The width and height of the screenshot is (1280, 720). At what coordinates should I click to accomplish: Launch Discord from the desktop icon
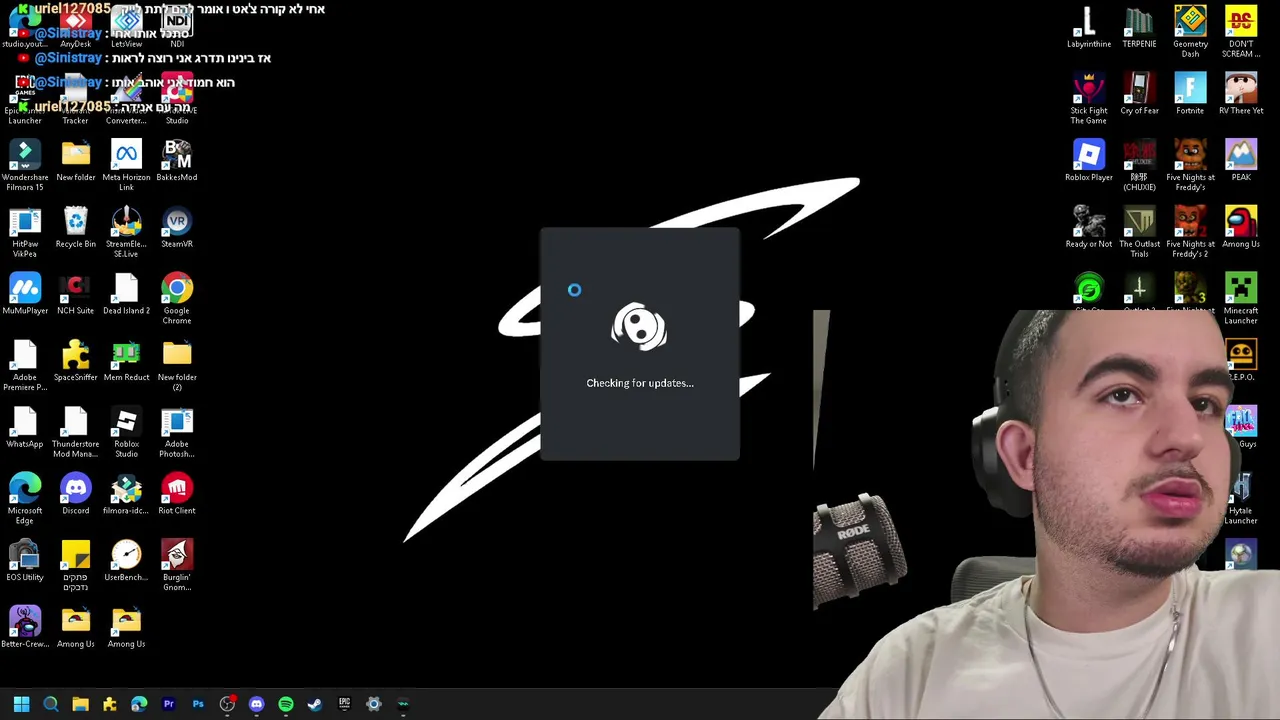[x=76, y=494]
